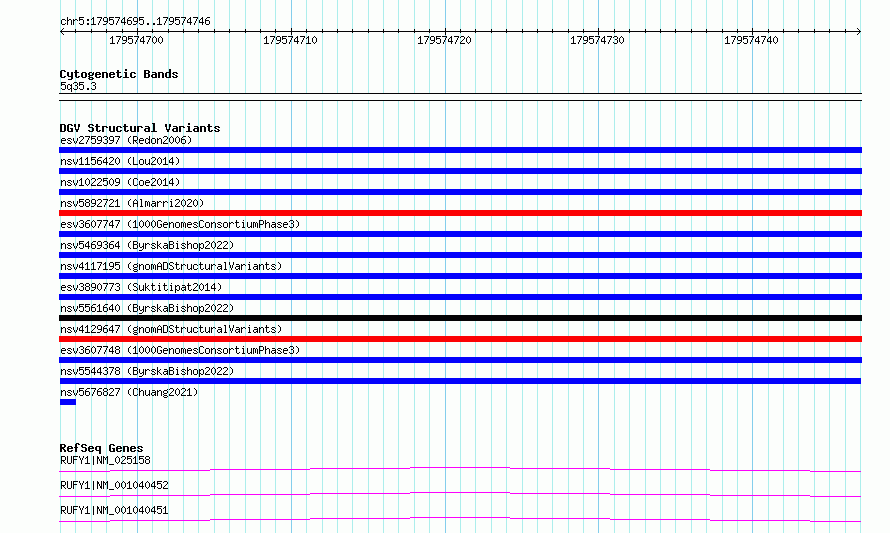This screenshot has height=533, width=890.
Task: Click the 5q35.3 band label
Action: tap(78, 86)
